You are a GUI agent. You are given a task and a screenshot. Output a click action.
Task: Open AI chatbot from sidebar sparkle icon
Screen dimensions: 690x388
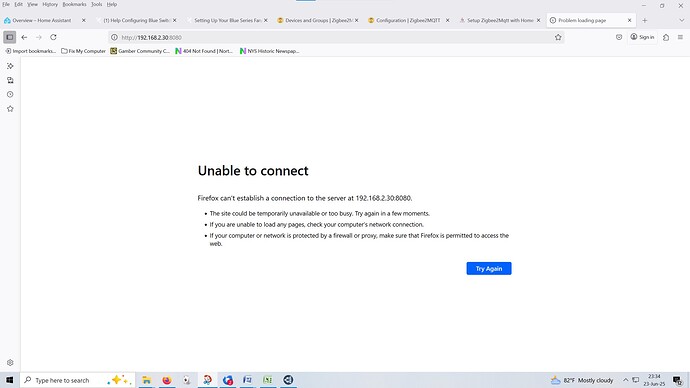(10, 66)
